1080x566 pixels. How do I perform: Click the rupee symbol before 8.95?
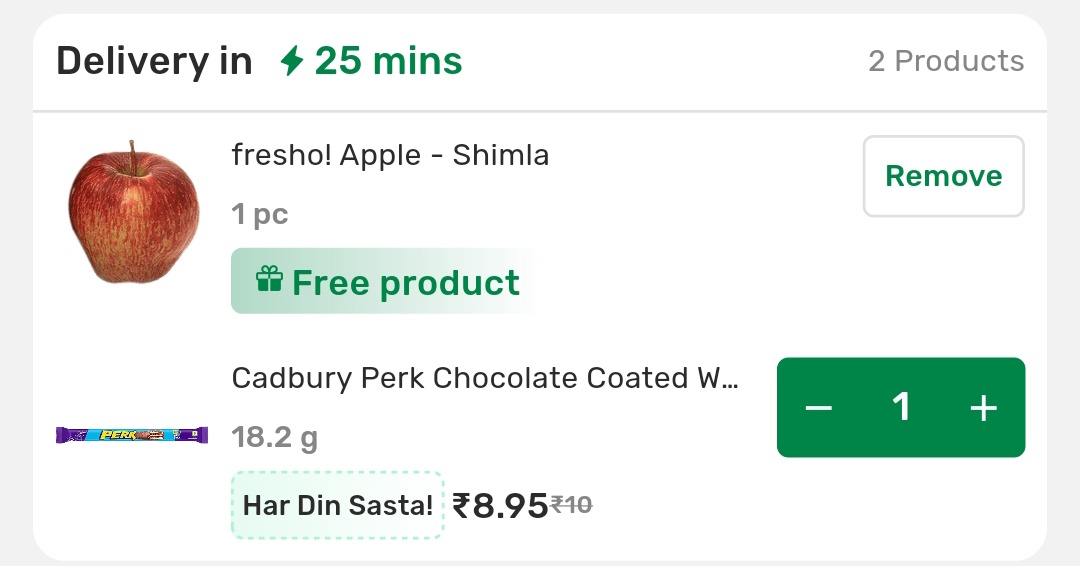click(461, 505)
